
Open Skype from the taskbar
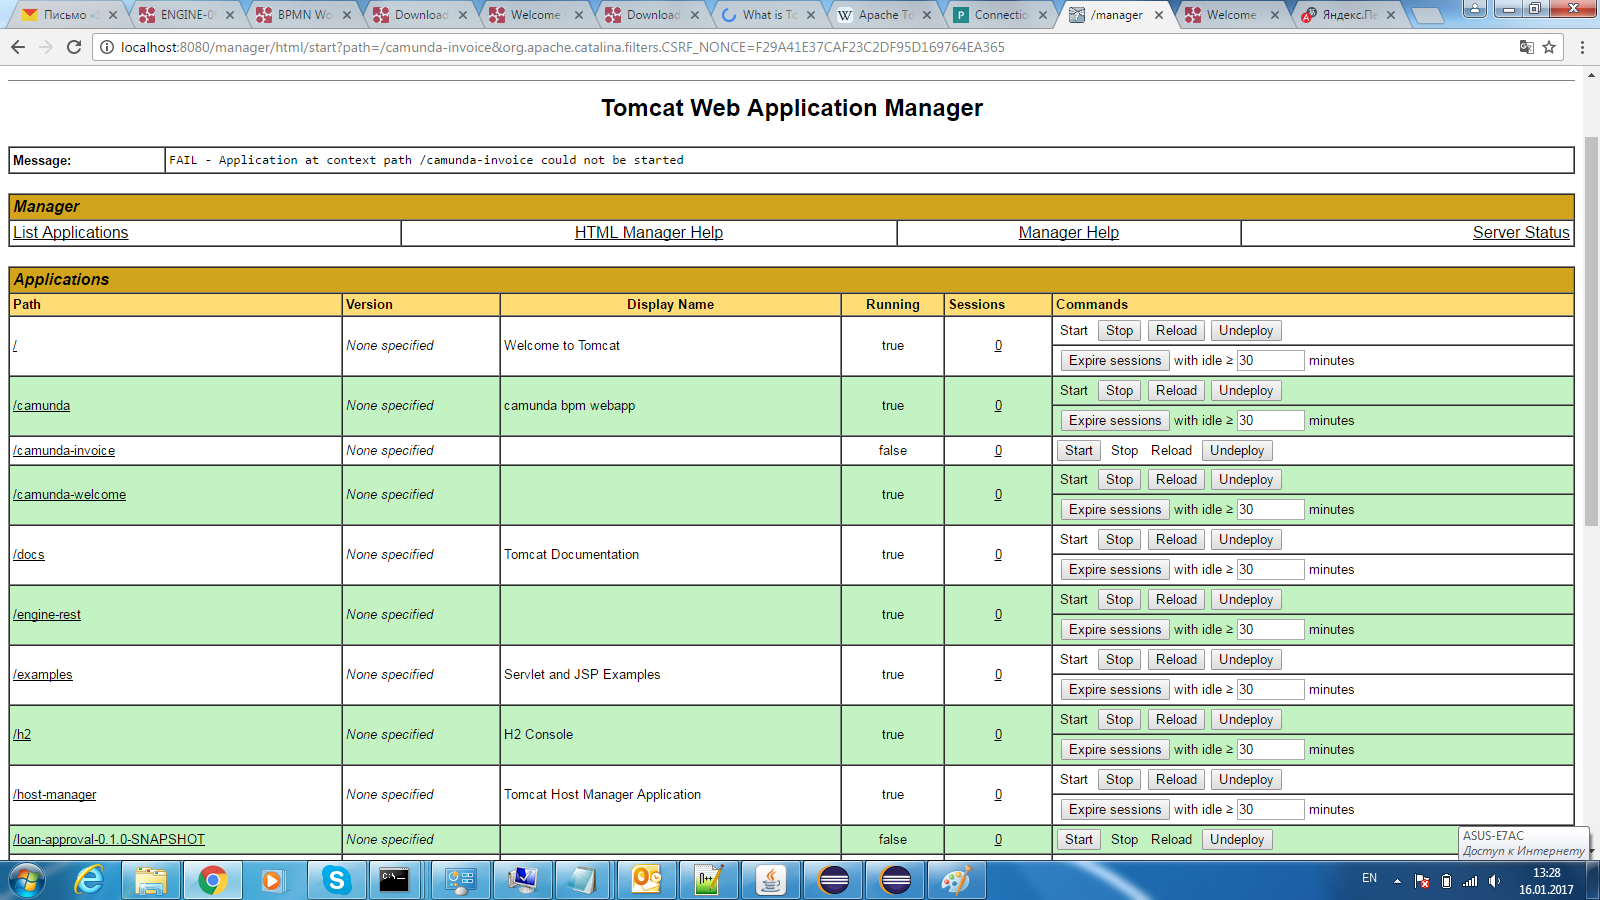[x=336, y=881]
